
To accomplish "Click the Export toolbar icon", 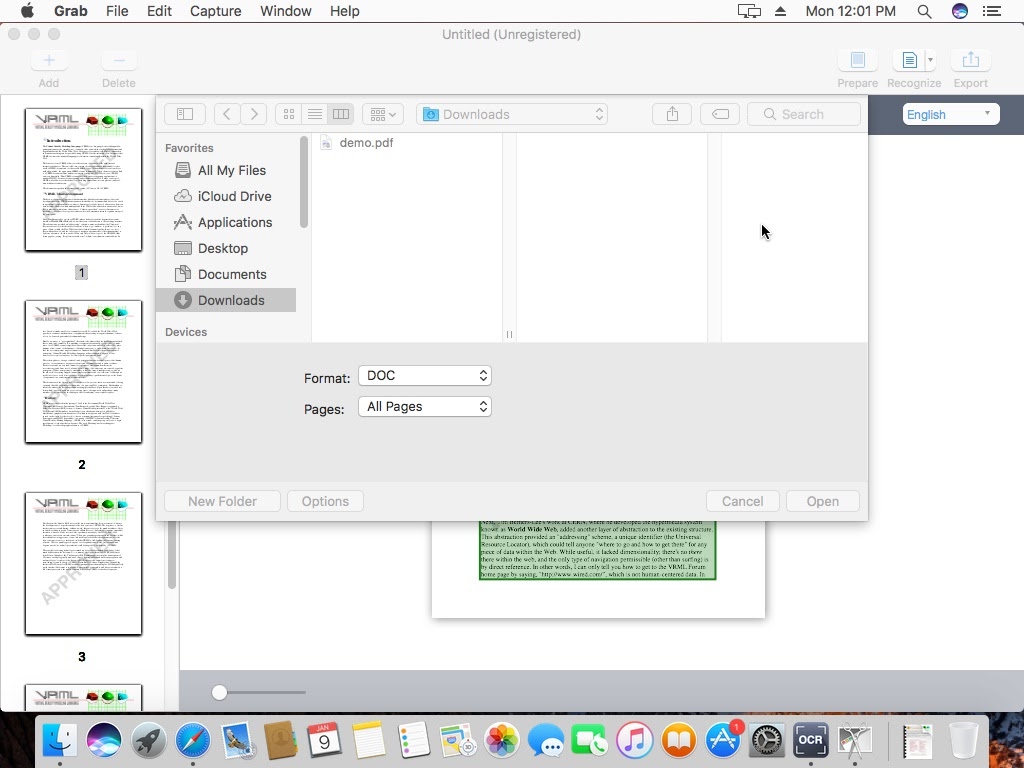I will click(970, 60).
